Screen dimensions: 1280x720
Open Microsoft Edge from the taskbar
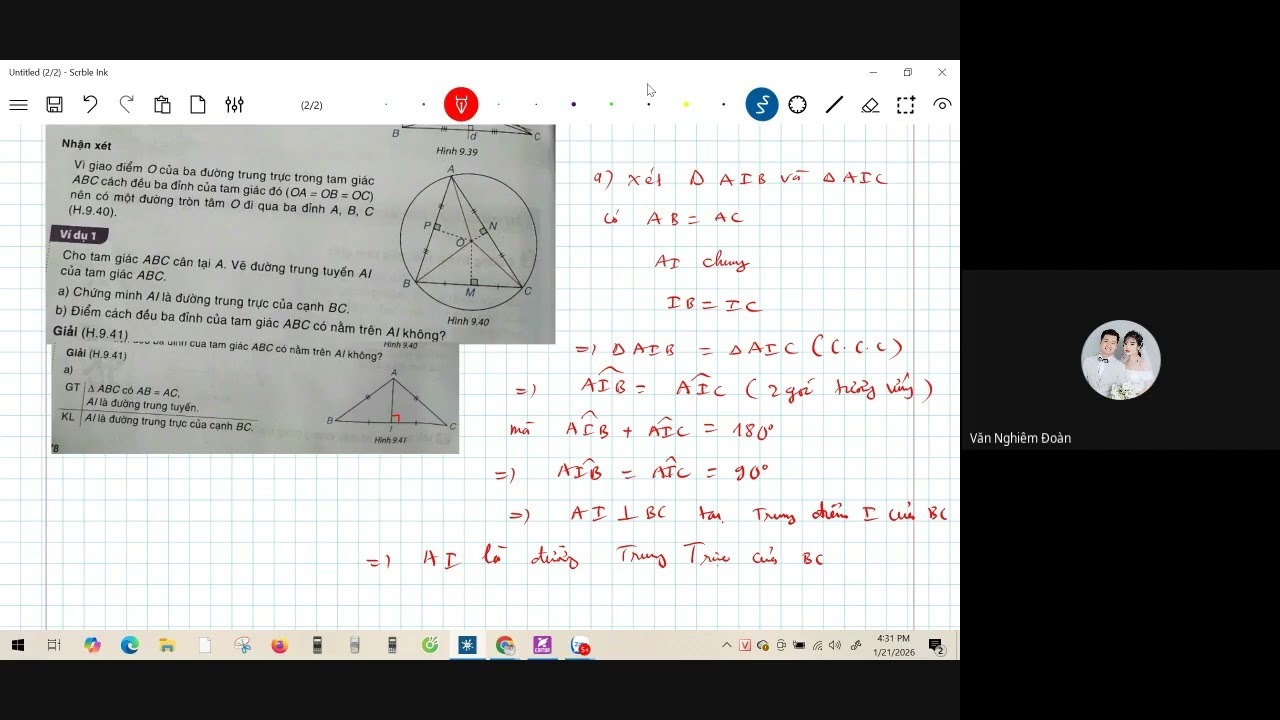(x=130, y=646)
